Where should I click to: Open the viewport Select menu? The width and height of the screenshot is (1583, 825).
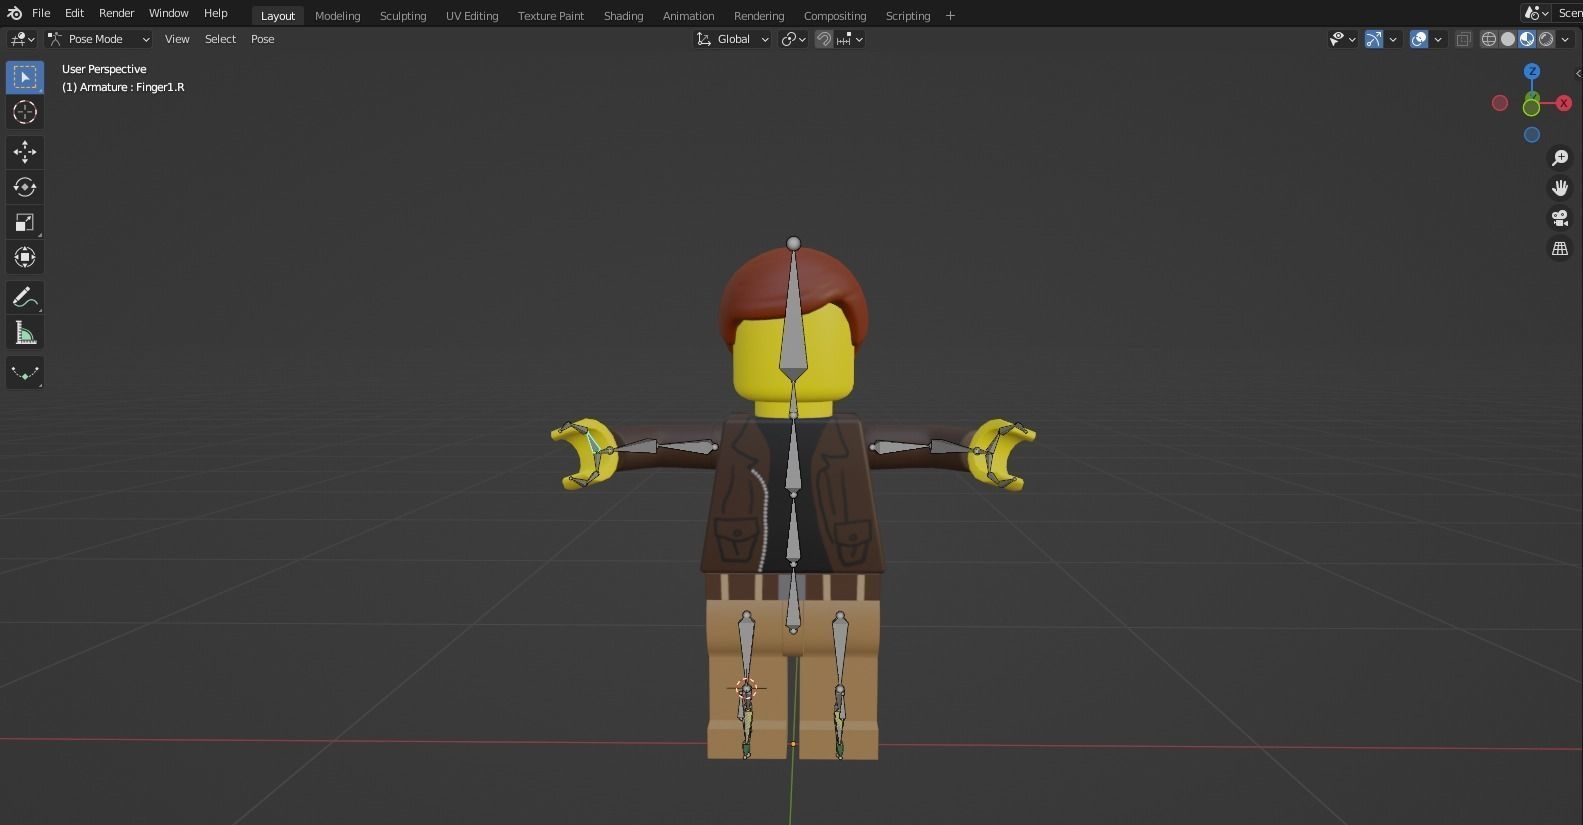pyautogui.click(x=220, y=39)
